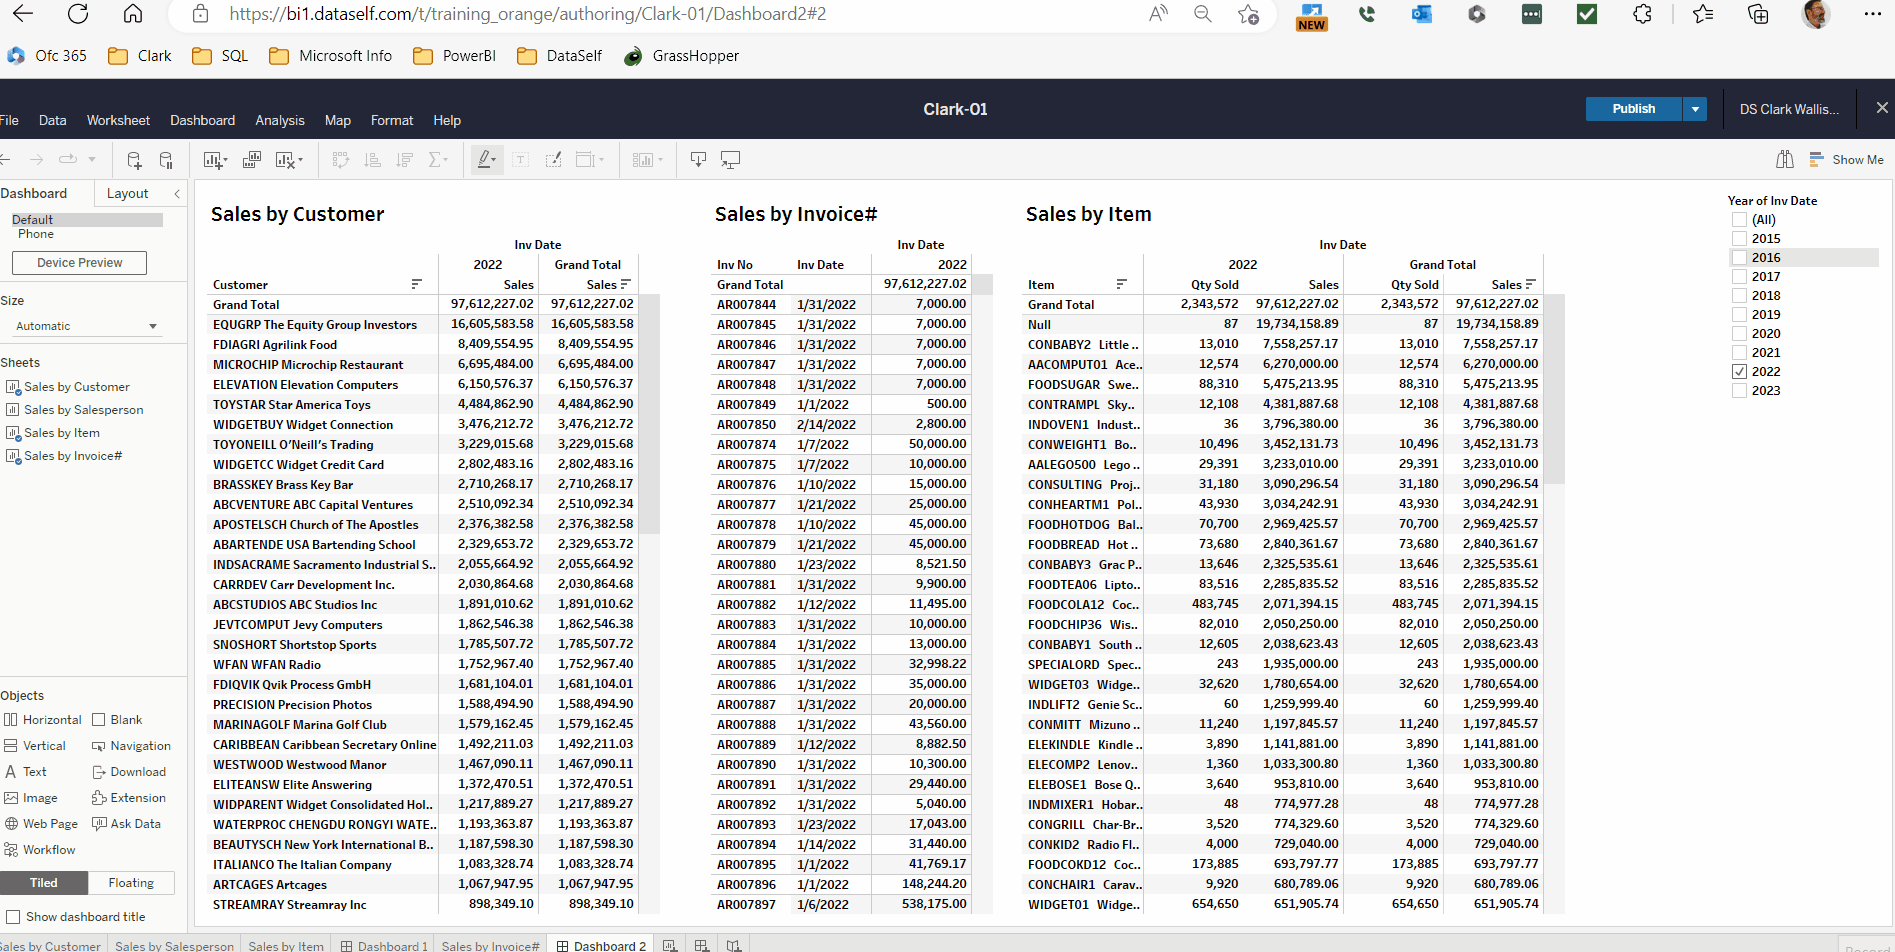Select the Floating layout button
Viewport: 1895px width, 952px height.
[131, 883]
